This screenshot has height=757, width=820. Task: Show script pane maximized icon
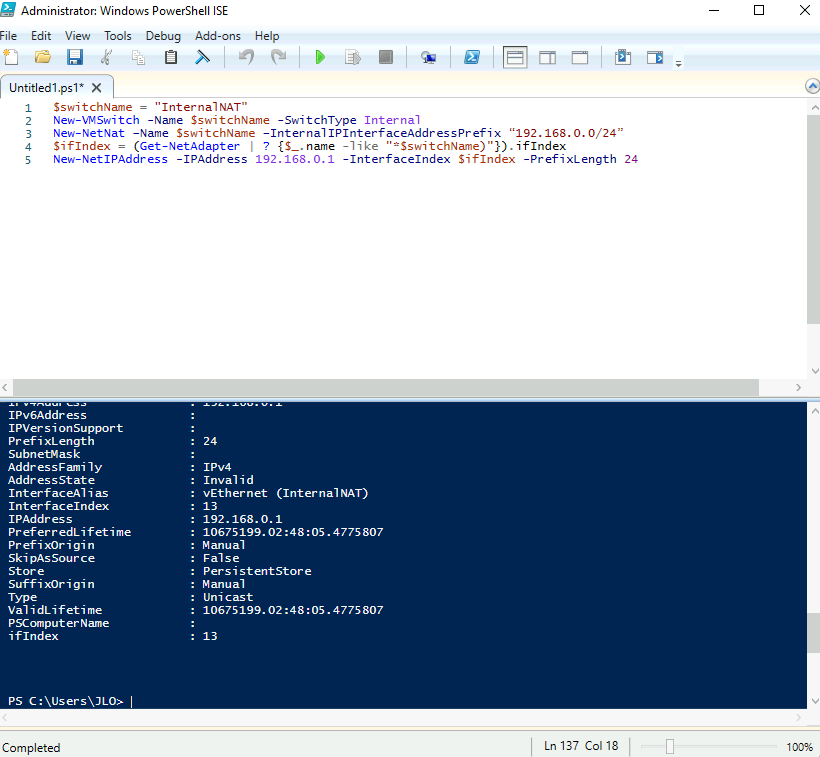[580, 57]
